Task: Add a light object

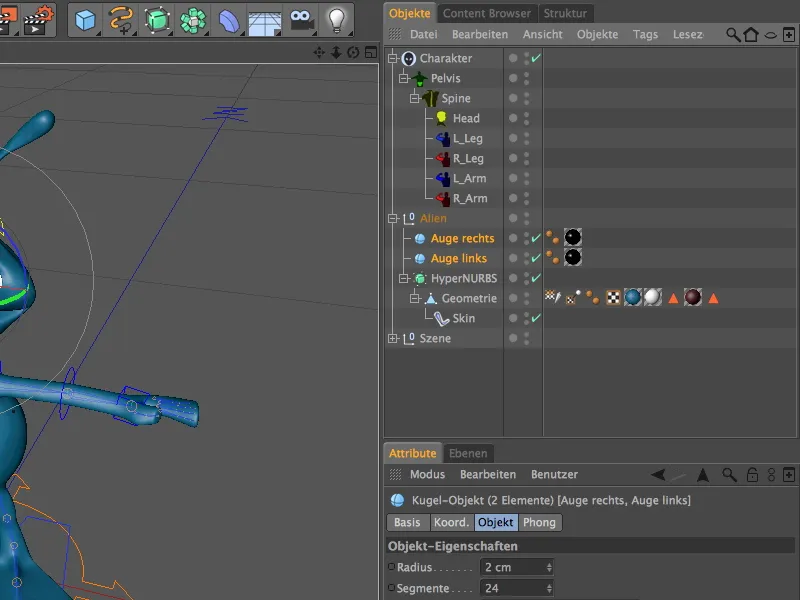Action: 336,20
